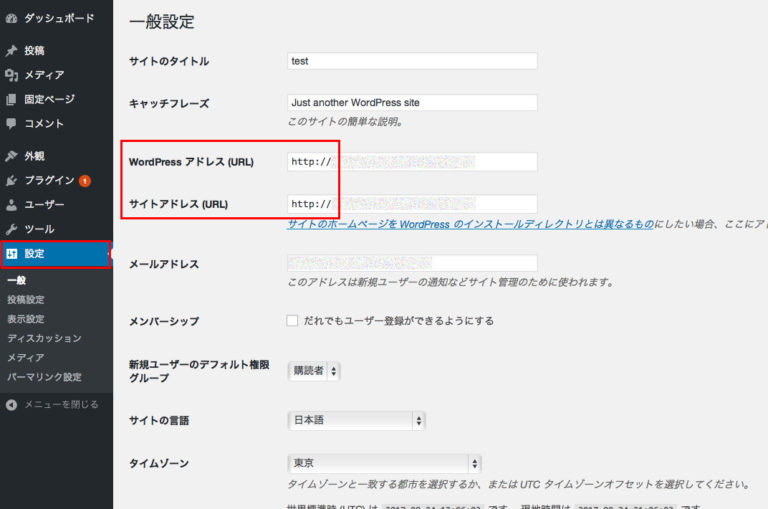Open Media via its camera icon
Image resolution: width=768 pixels, height=509 pixels.
11,75
